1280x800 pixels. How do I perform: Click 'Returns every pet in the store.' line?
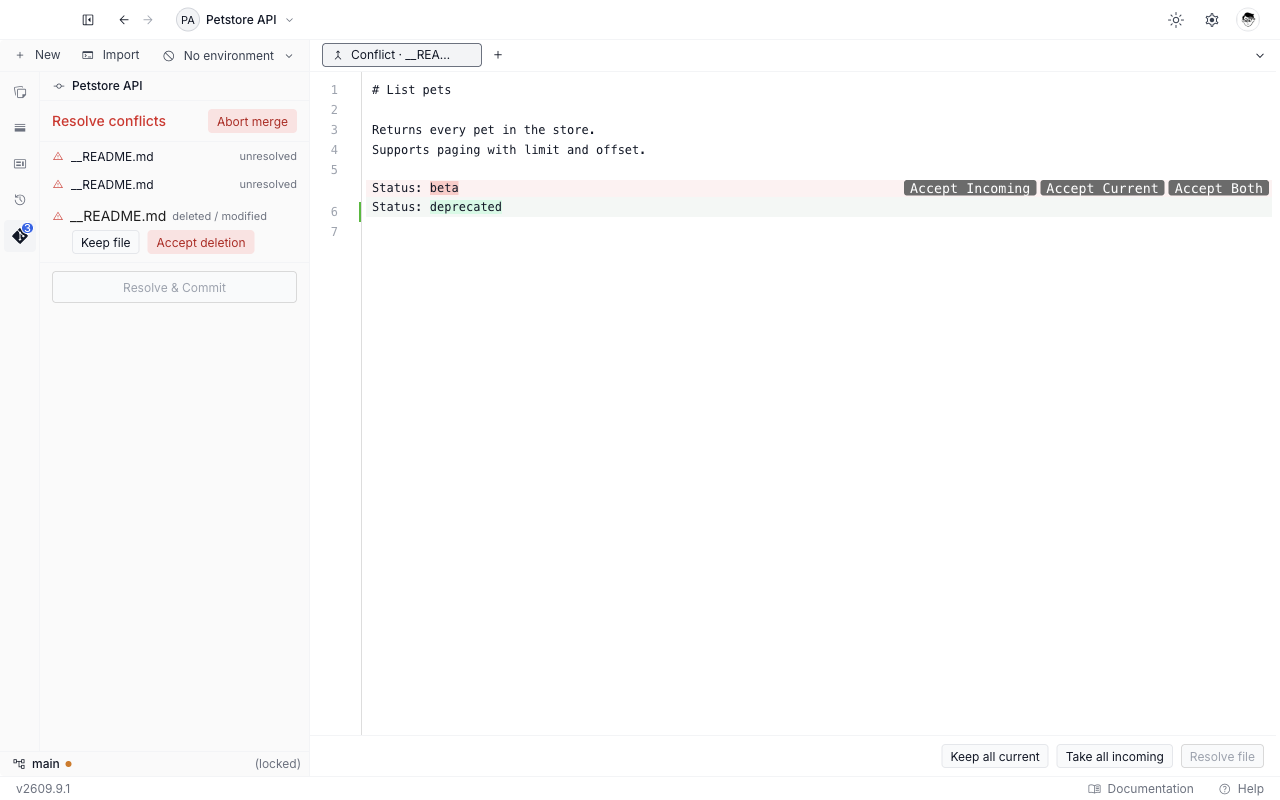[x=483, y=130]
